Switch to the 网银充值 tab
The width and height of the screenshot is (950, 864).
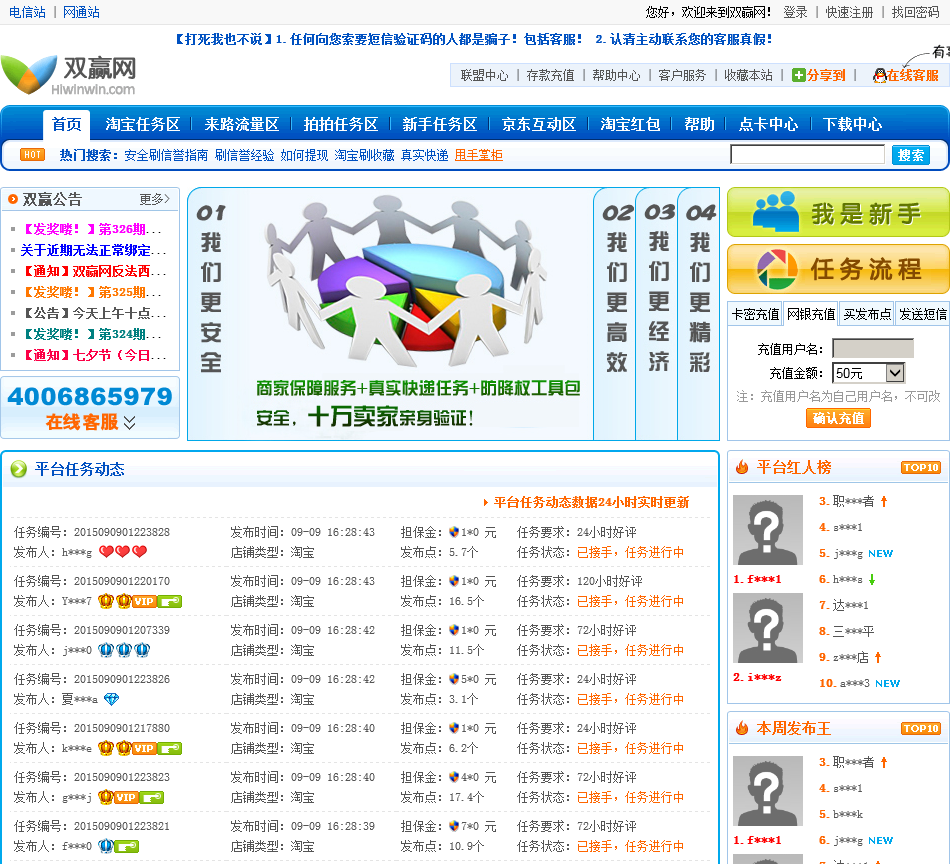pos(811,314)
